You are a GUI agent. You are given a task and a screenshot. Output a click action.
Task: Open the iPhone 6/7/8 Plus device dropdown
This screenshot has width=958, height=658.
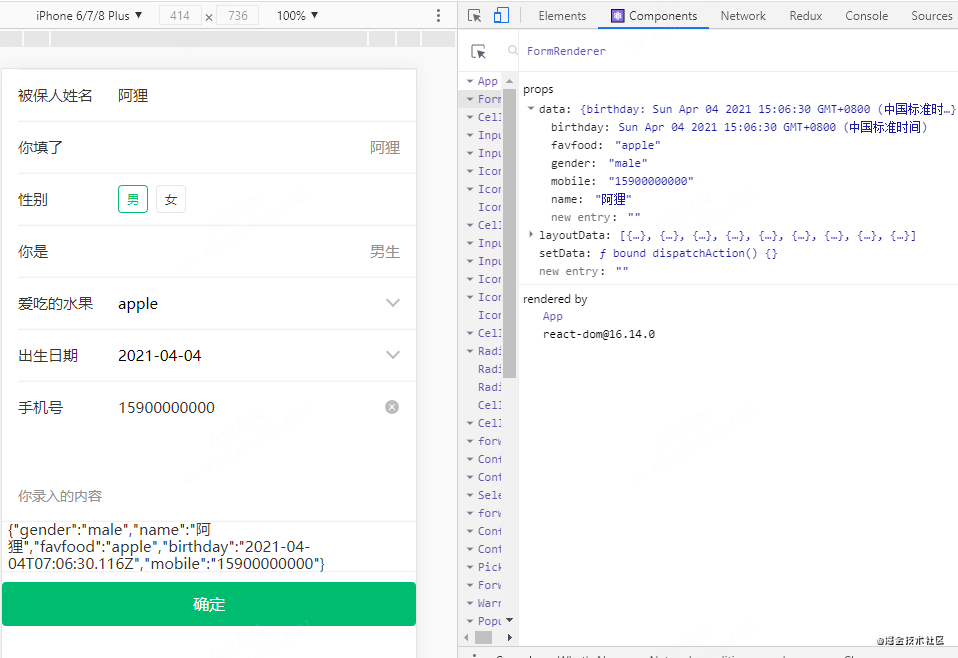coord(89,16)
